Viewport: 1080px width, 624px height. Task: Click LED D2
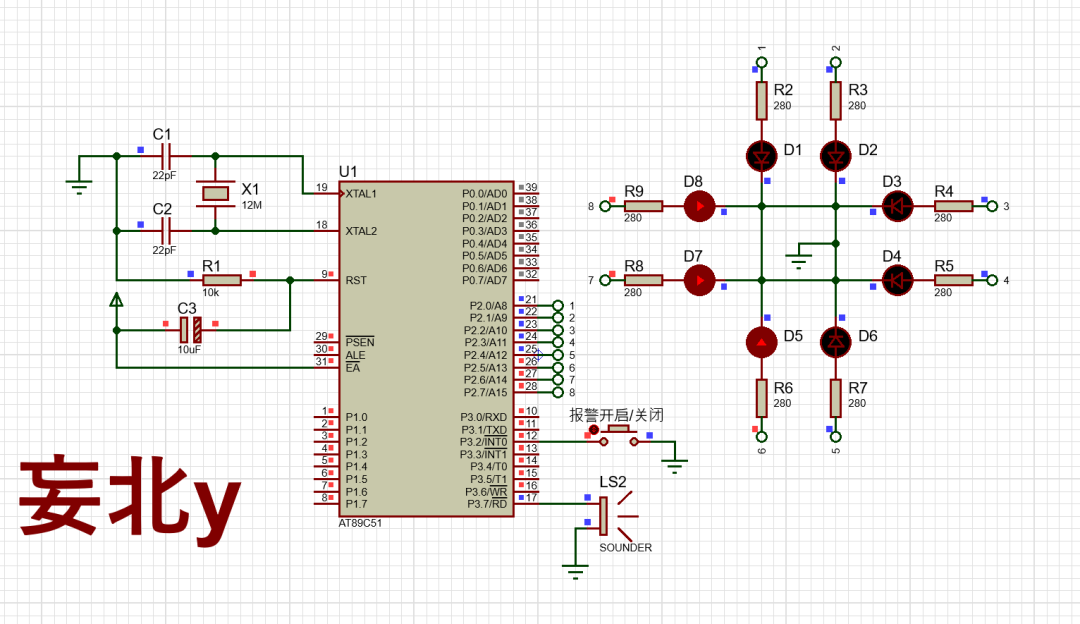[836, 156]
